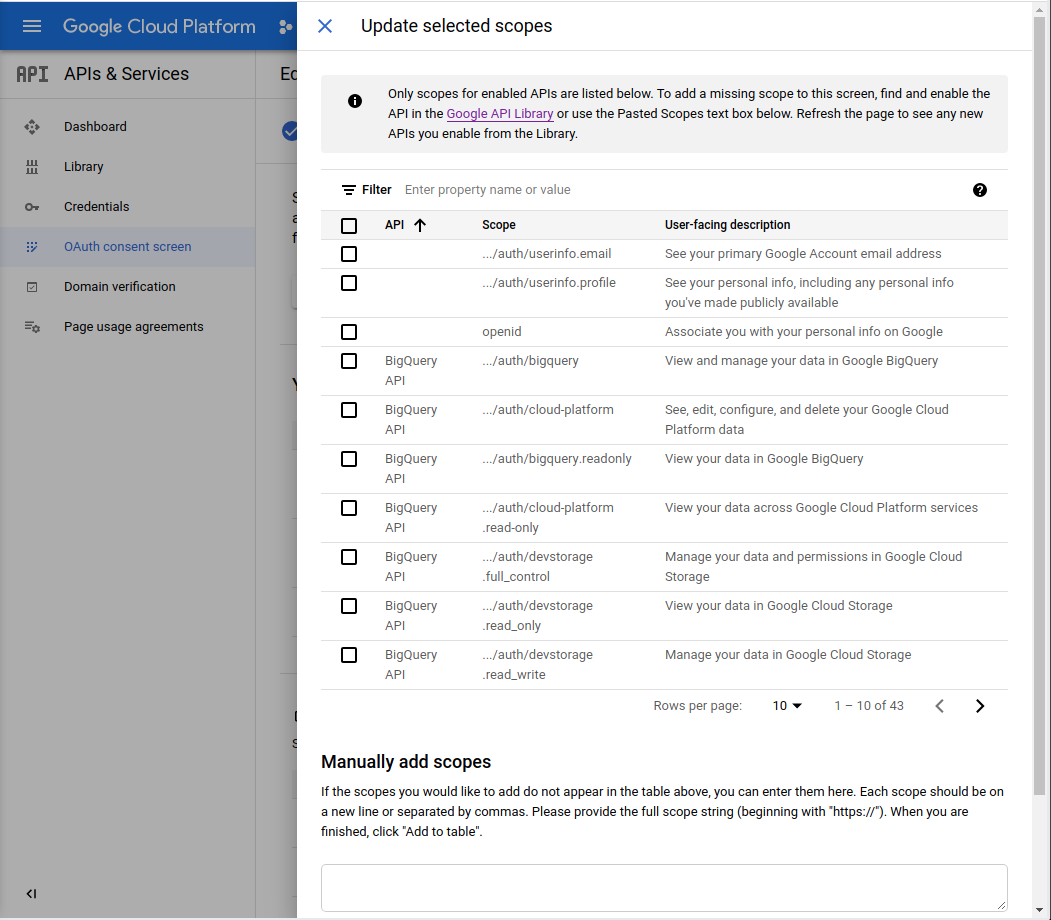Toggle the select-all header checkbox
1051x920 pixels.
click(349, 226)
